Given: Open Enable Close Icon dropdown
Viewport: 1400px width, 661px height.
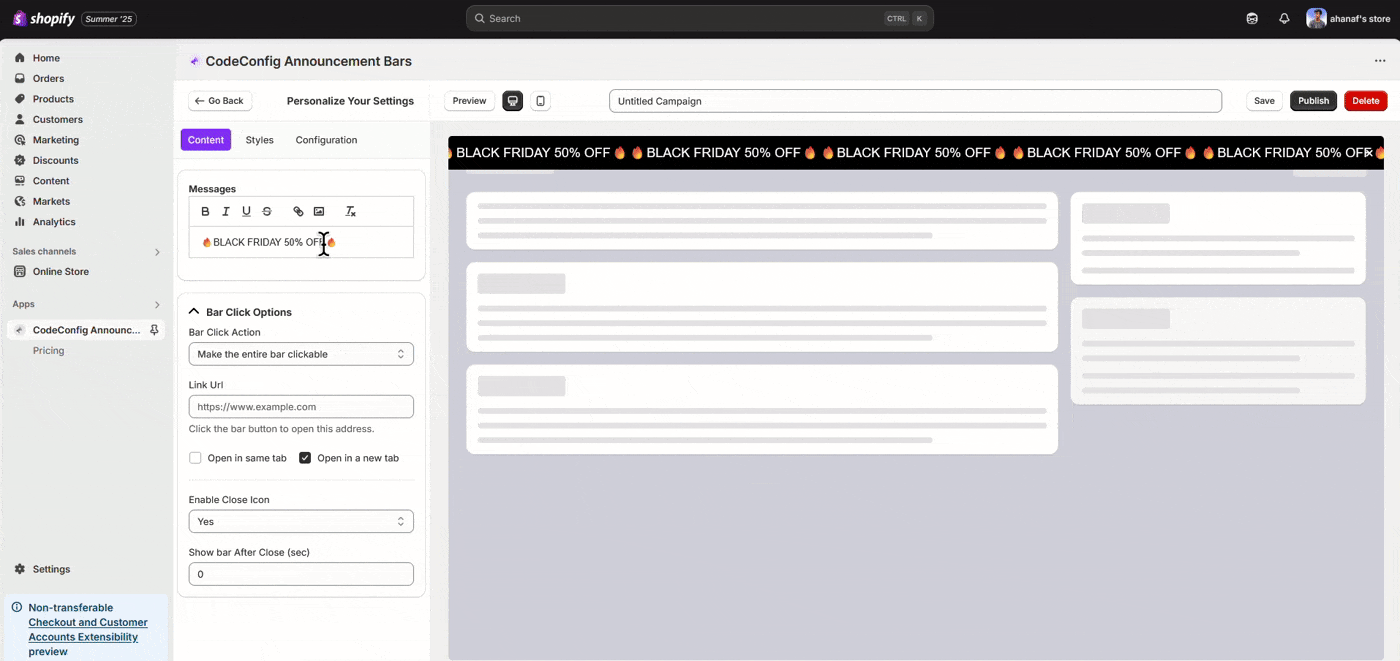Looking at the screenshot, I should click(x=301, y=521).
